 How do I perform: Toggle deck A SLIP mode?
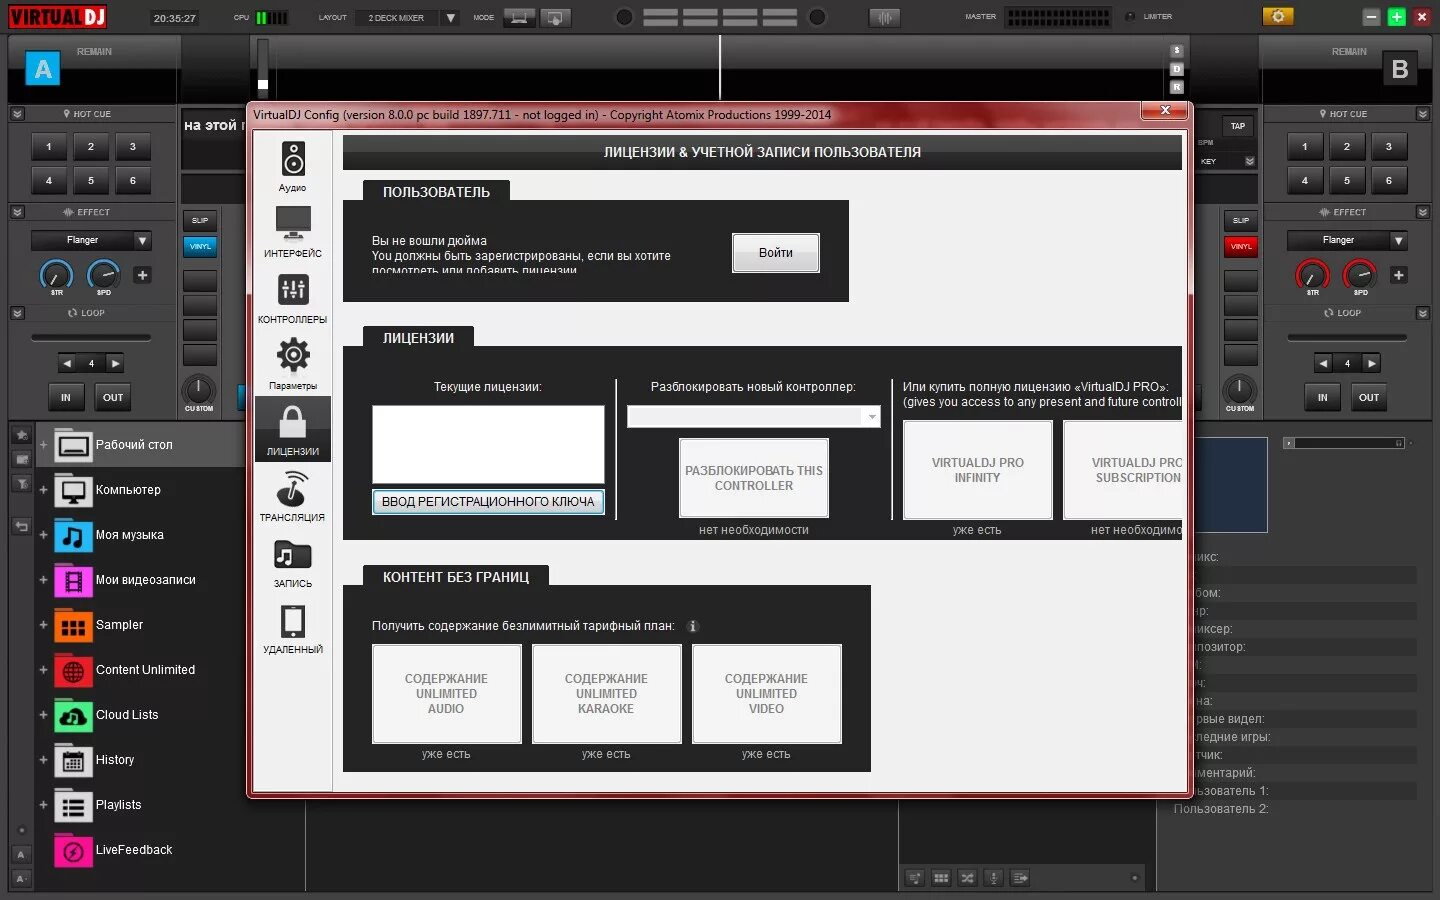200,220
